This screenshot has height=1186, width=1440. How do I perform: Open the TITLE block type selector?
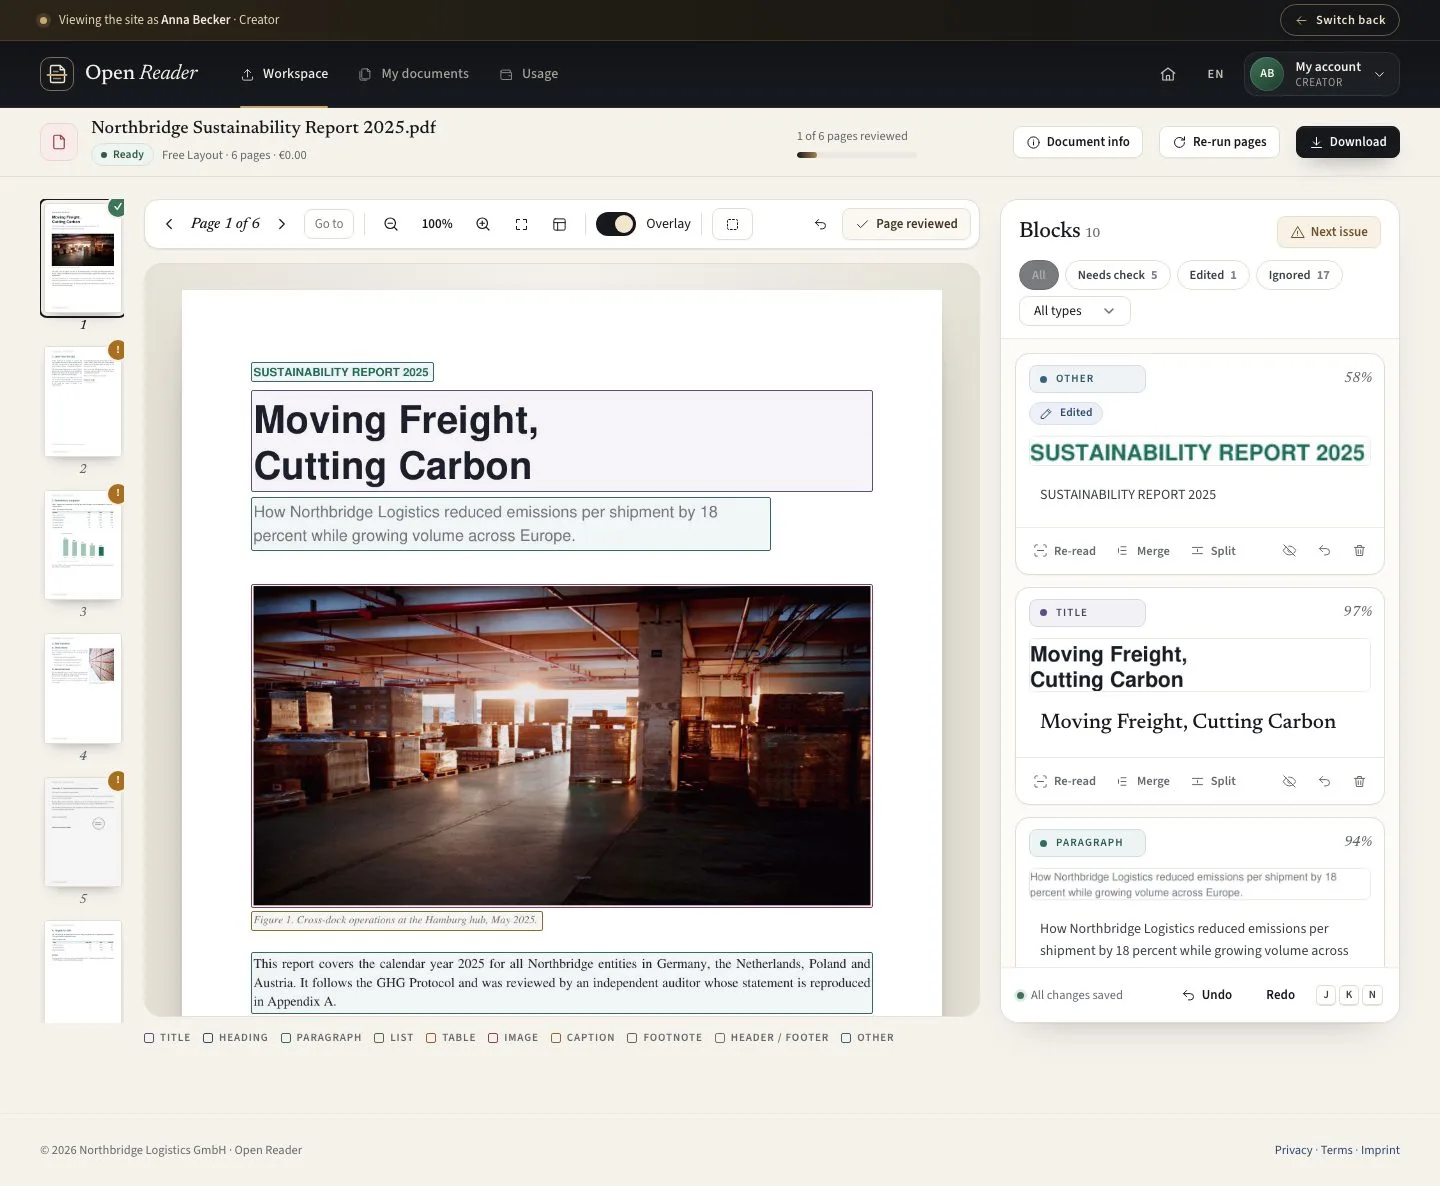[x=1087, y=613]
